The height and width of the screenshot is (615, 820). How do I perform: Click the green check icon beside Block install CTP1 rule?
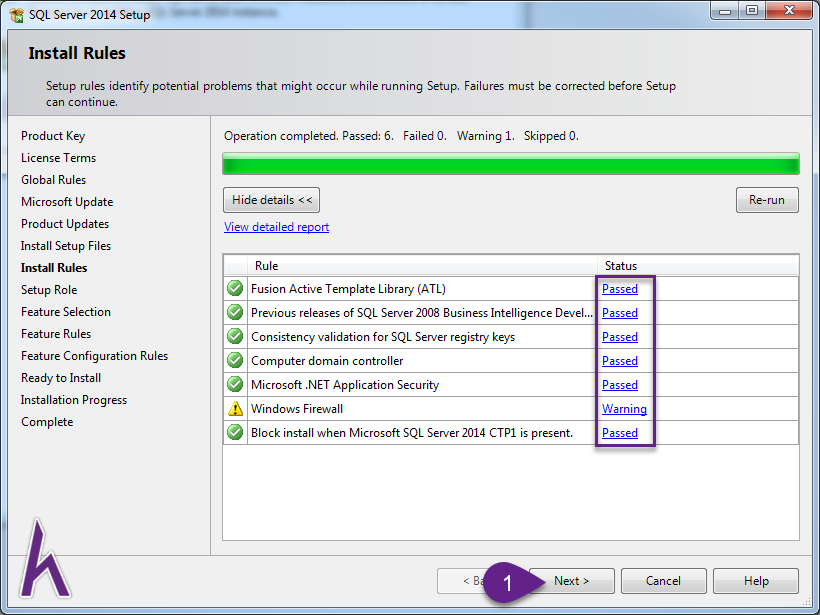(235, 432)
